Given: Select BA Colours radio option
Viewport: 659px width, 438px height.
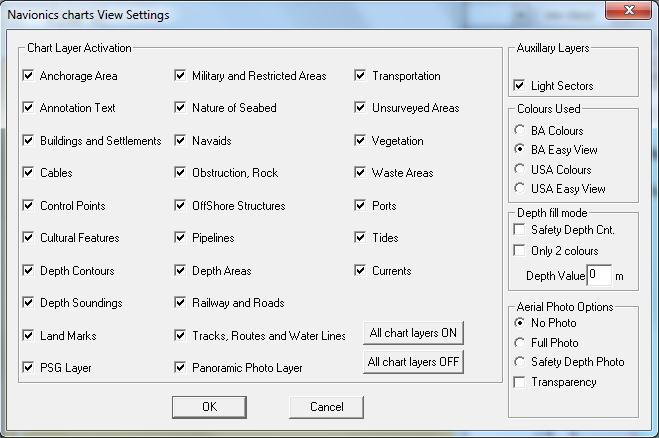Looking at the screenshot, I should (519, 130).
